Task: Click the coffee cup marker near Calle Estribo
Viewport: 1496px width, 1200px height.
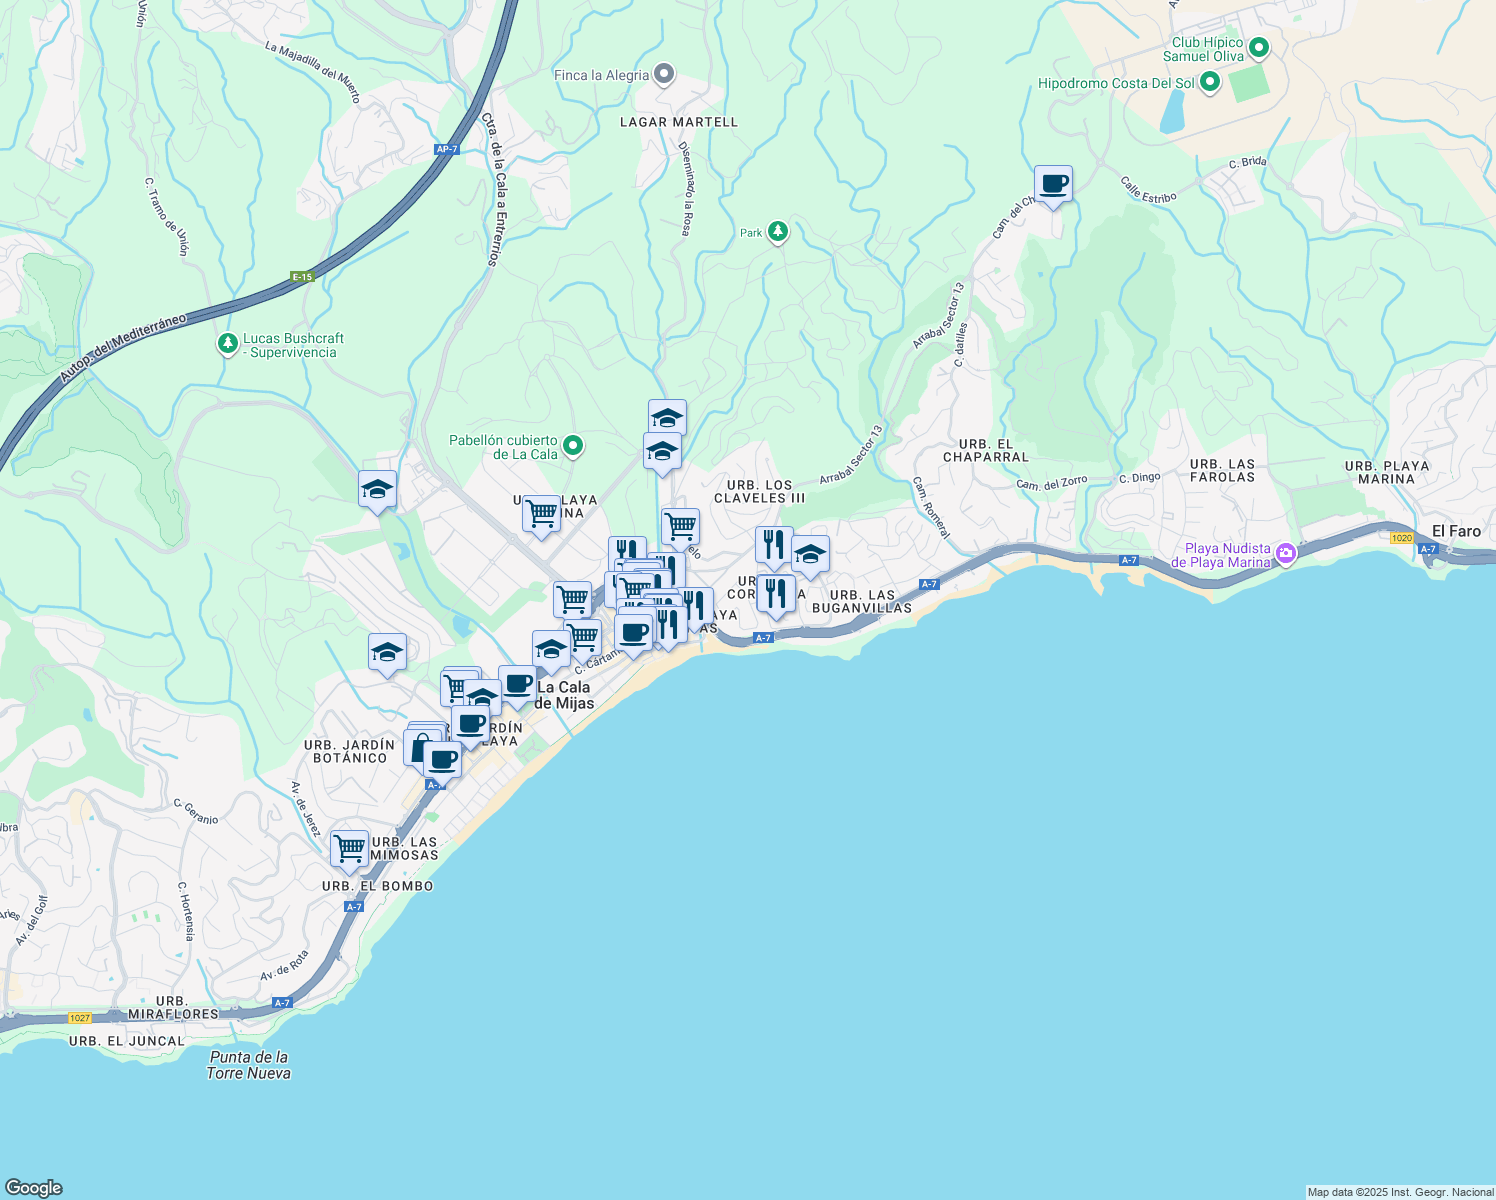Action: click(x=1053, y=184)
